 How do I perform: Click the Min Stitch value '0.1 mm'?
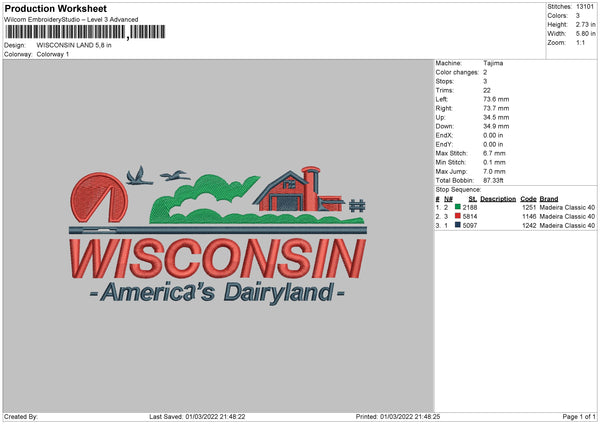(x=494, y=162)
